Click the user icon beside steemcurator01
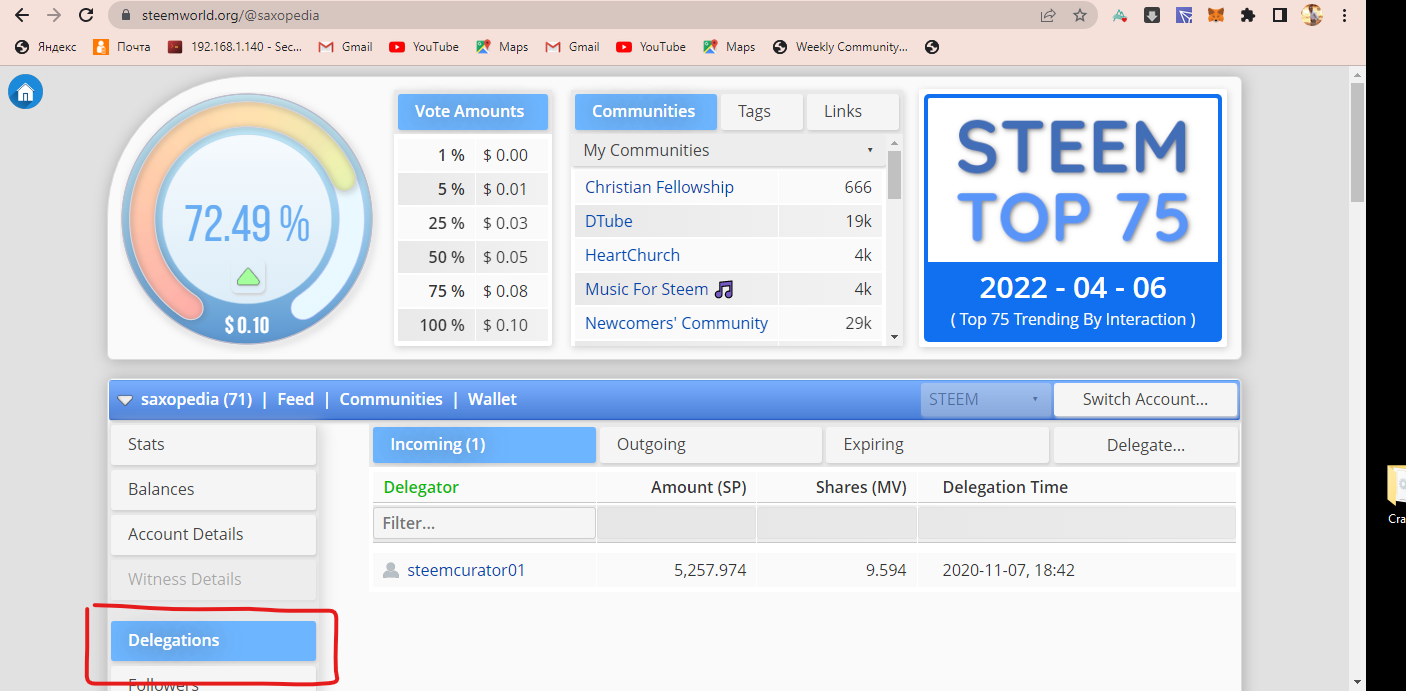This screenshot has width=1406, height=691. tap(391, 570)
